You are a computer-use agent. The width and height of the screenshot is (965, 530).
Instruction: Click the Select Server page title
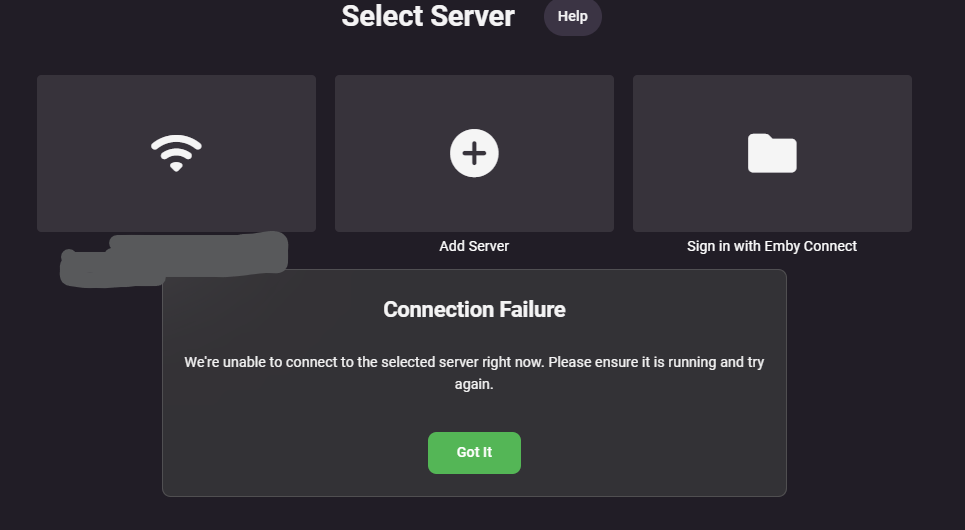pos(428,16)
